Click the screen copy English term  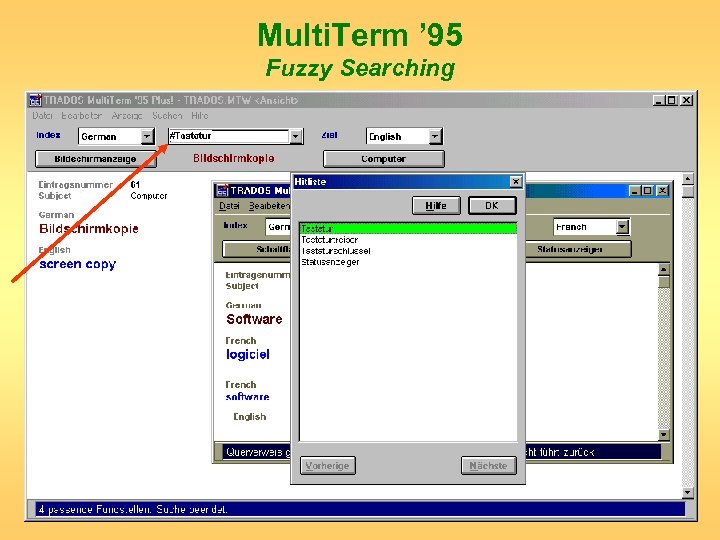78,264
